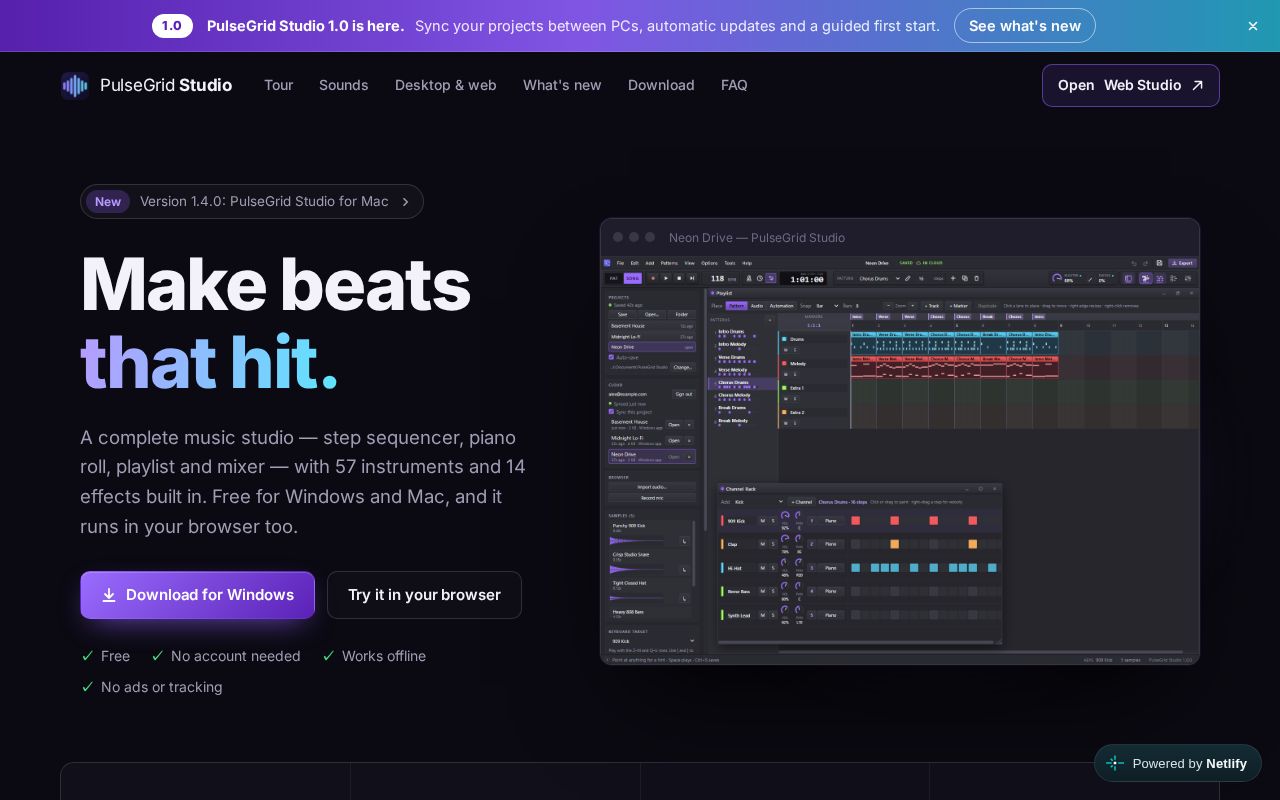Expand the Version 1.4.0 for Mac announcement chevron
The height and width of the screenshot is (800, 1280).
(x=405, y=201)
